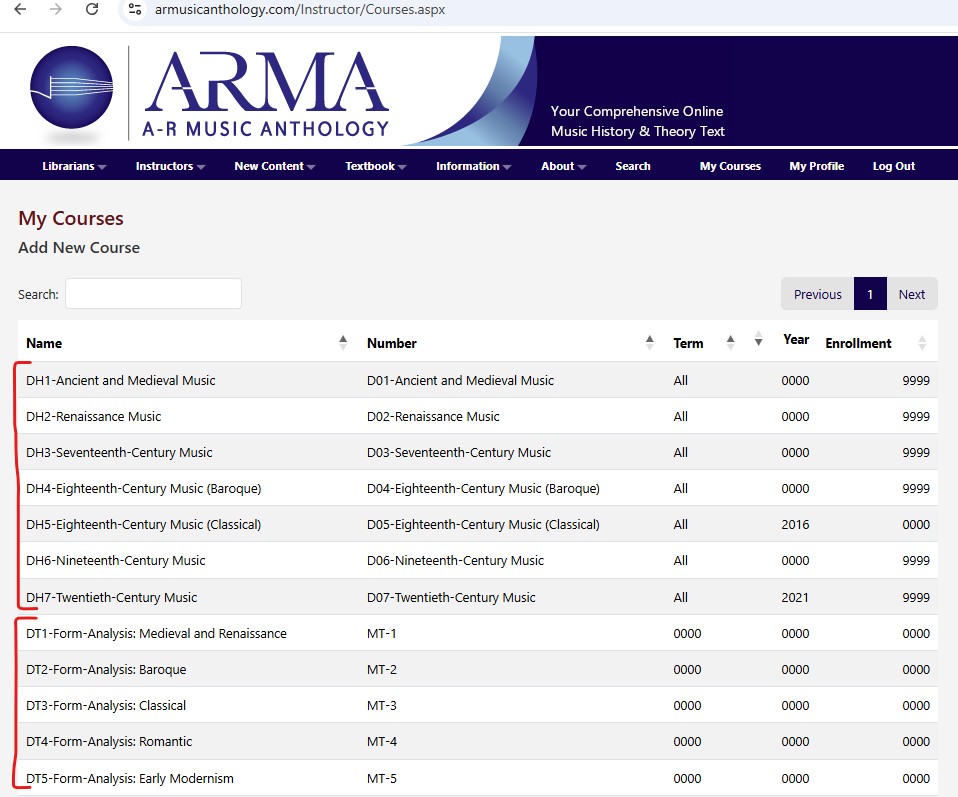Focus the course Search input field
Image resolution: width=958 pixels, height=797 pixels.
click(x=153, y=294)
